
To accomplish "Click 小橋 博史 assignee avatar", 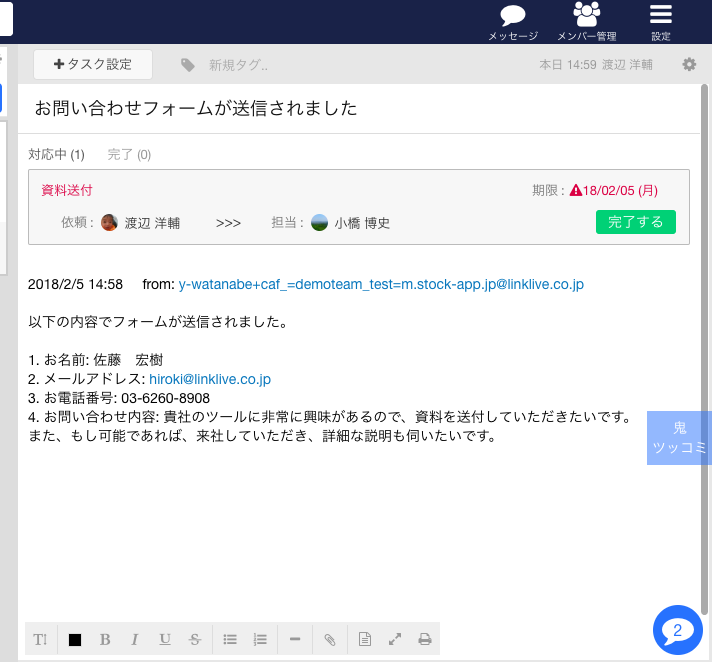I will tap(319, 222).
